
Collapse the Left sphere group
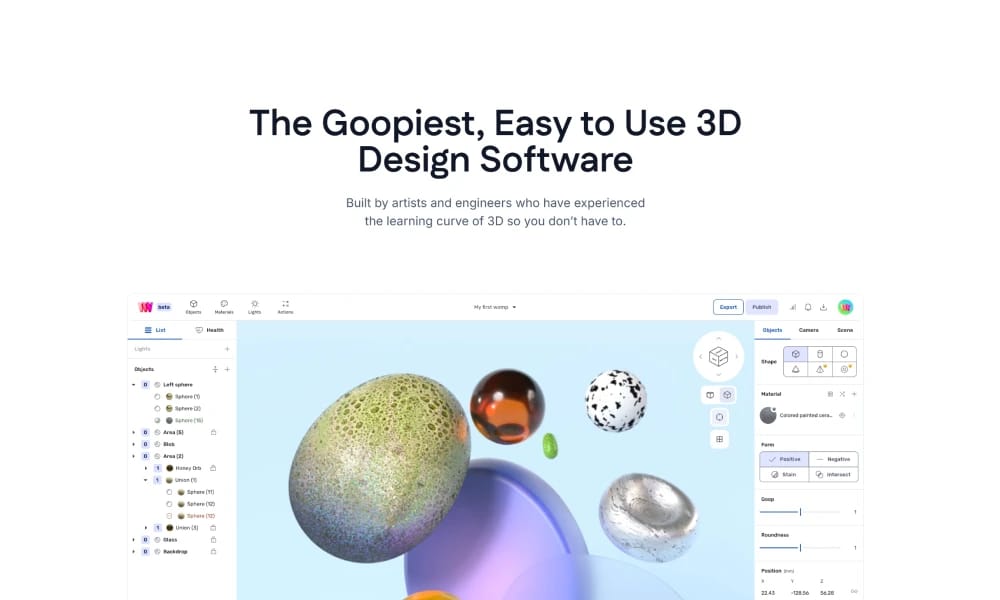[x=134, y=384]
